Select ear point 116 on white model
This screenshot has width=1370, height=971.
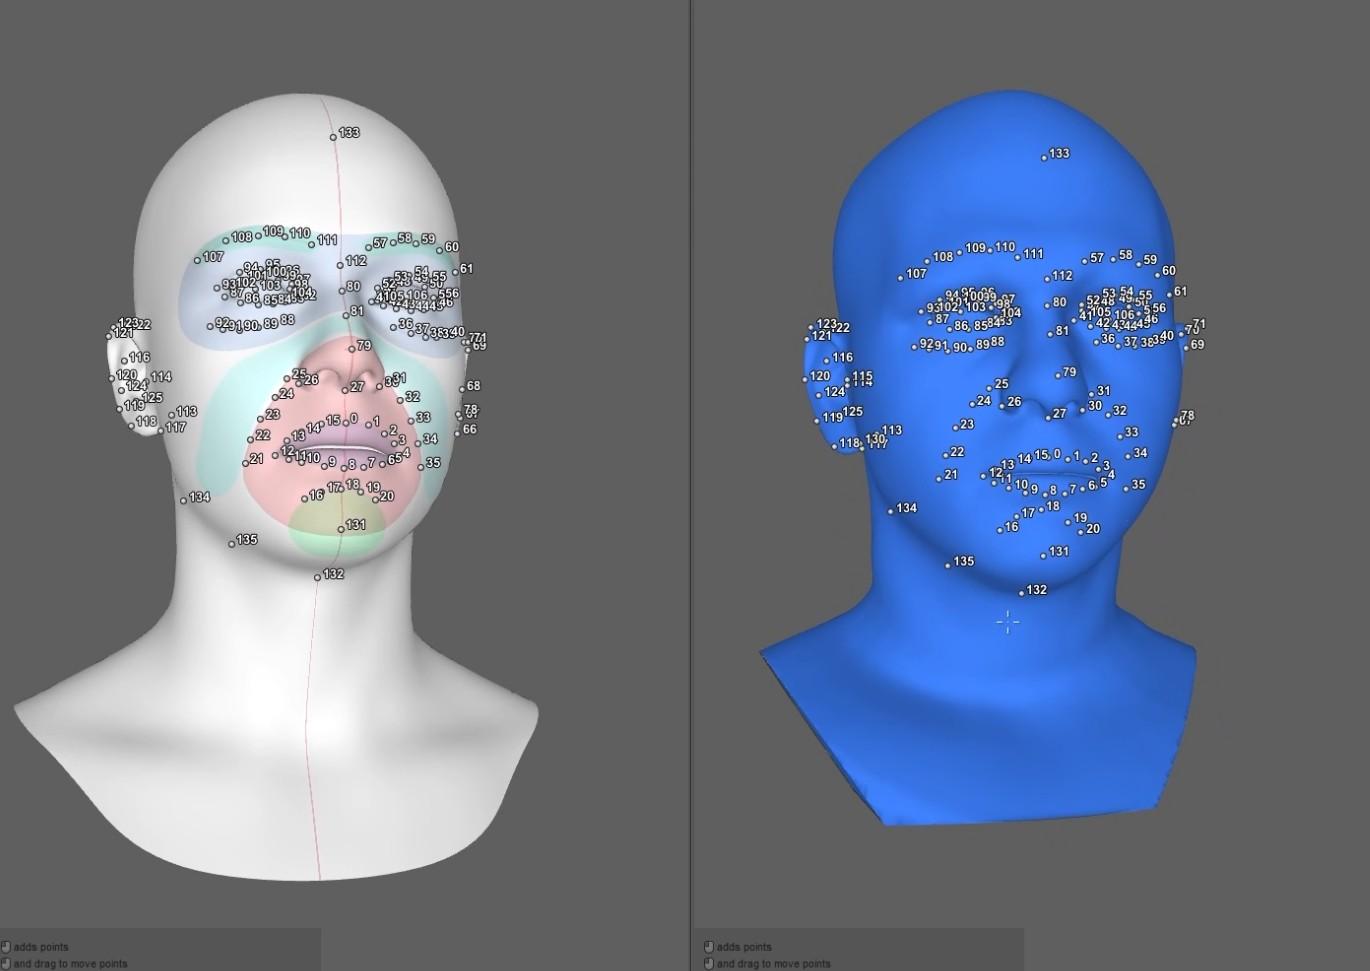pos(124,361)
